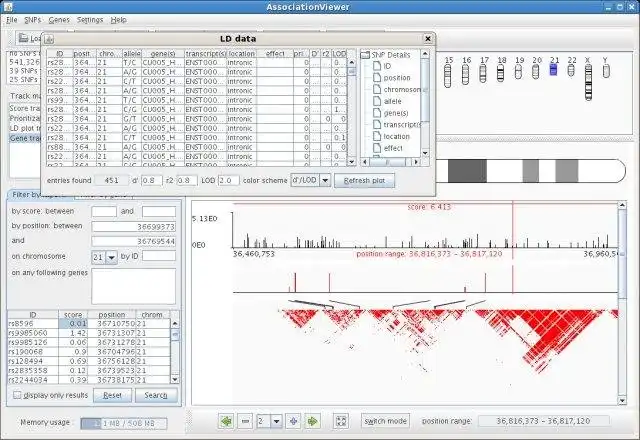
Task: Zoom in with the blue plus button
Action: 293,421
